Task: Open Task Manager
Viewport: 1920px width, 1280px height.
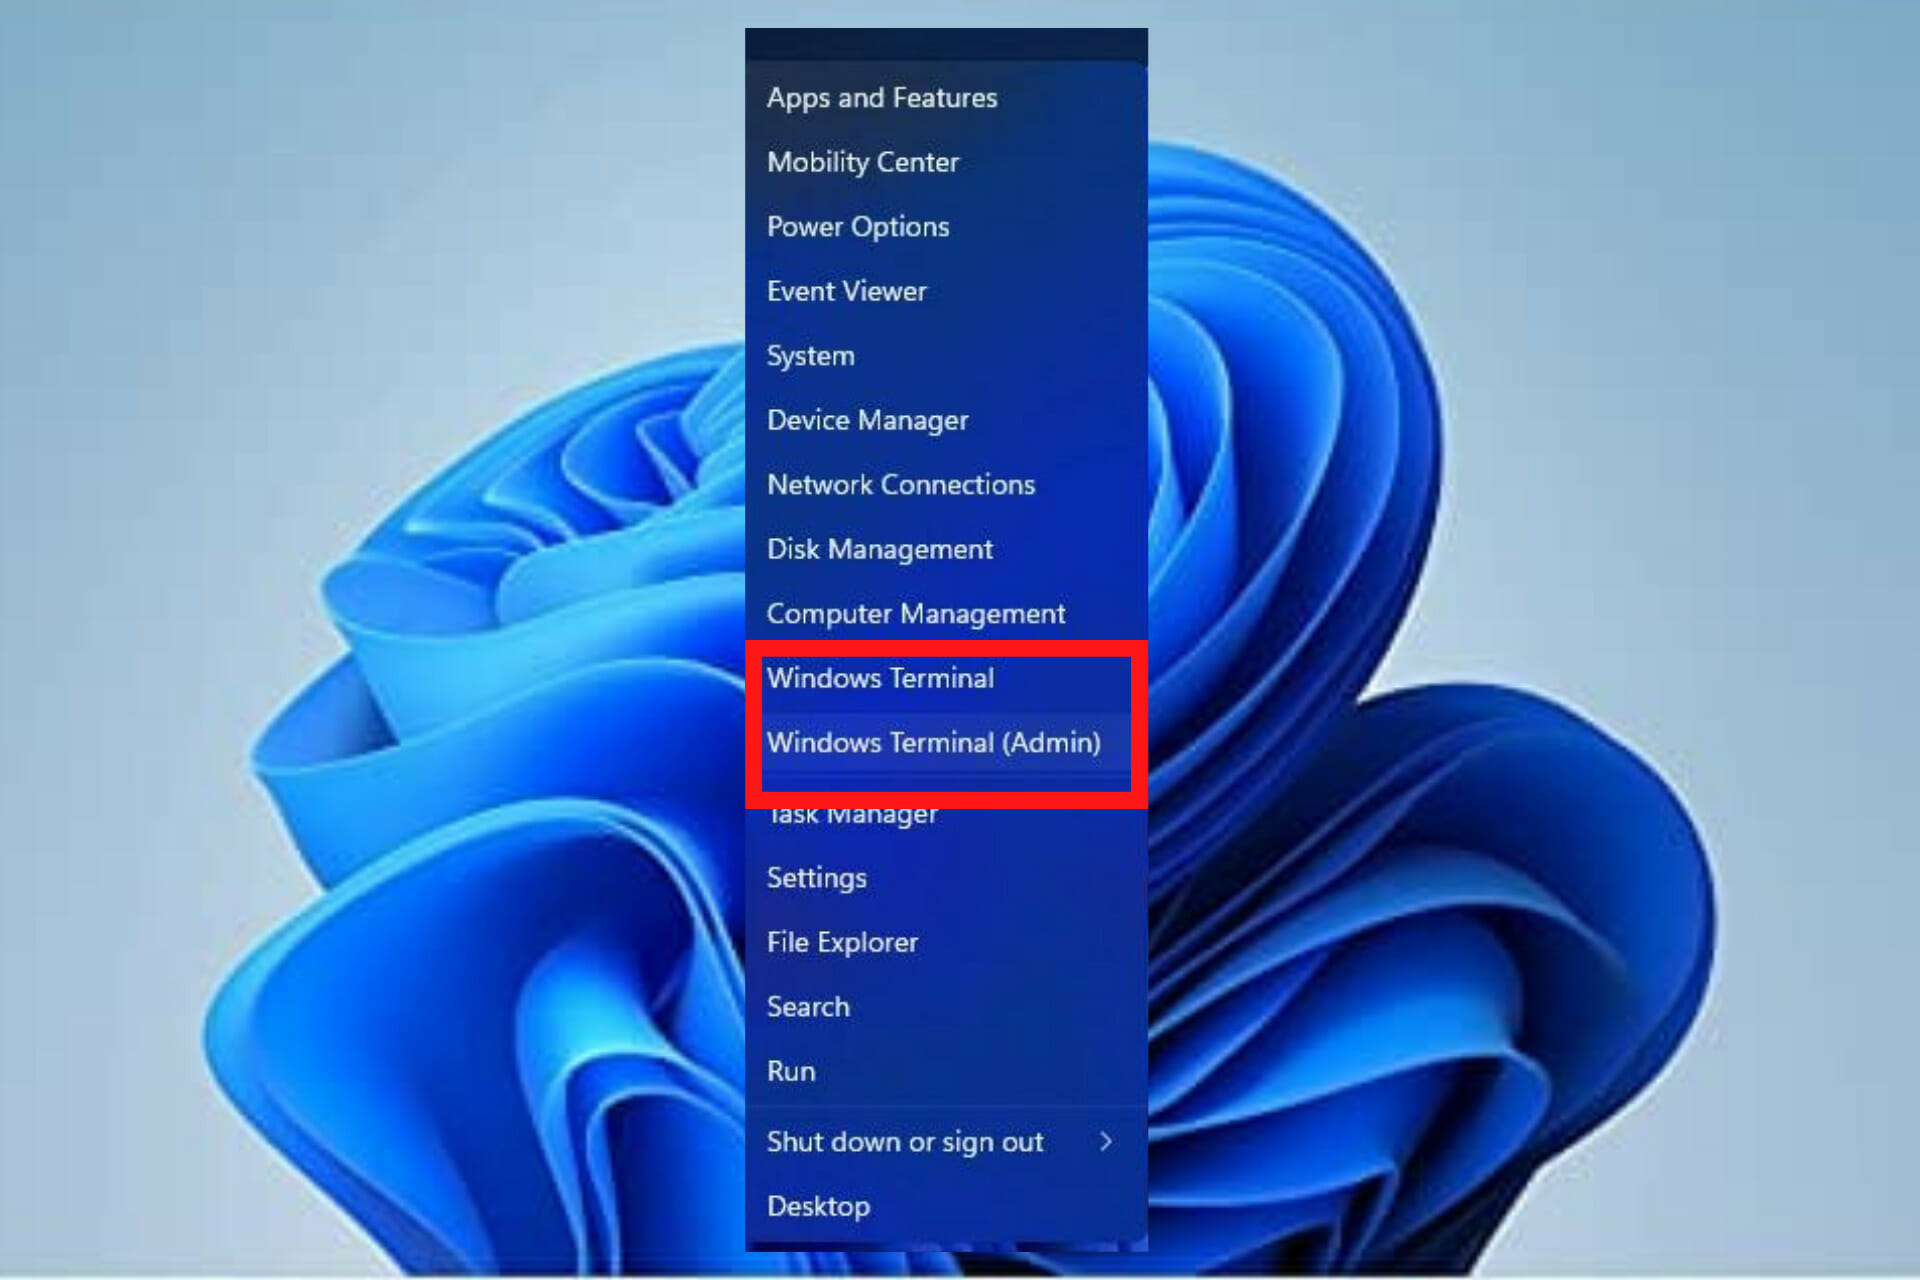Action: (x=946, y=814)
